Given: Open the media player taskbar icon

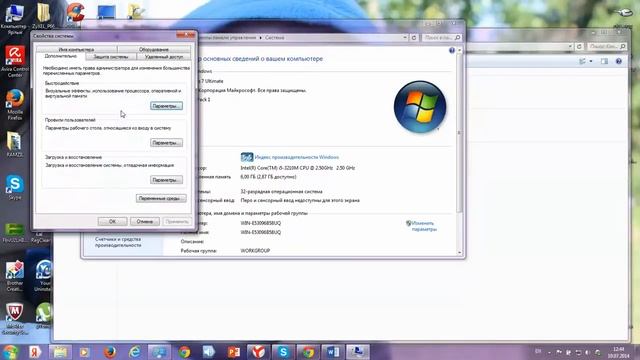Looking at the screenshot, I should click(84, 352).
